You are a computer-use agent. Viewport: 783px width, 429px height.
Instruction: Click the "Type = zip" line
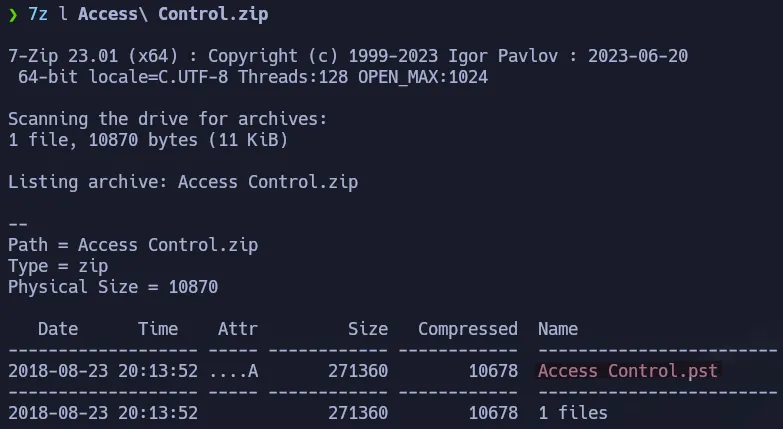[57, 266]
